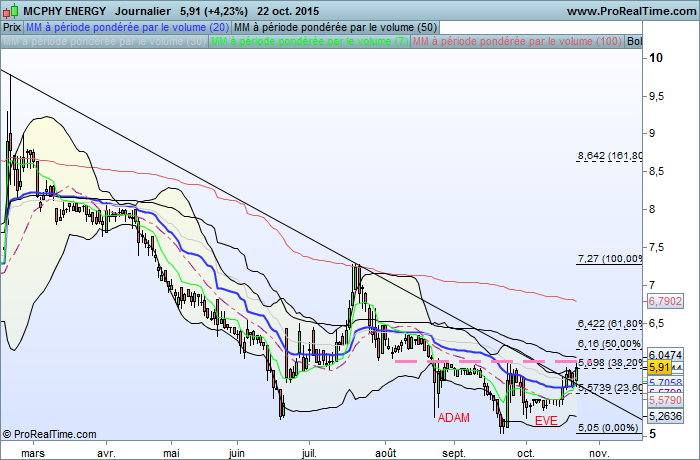Click the 6,0474 price tag
The width and height of the screenshot is (700, 460).
665,355
